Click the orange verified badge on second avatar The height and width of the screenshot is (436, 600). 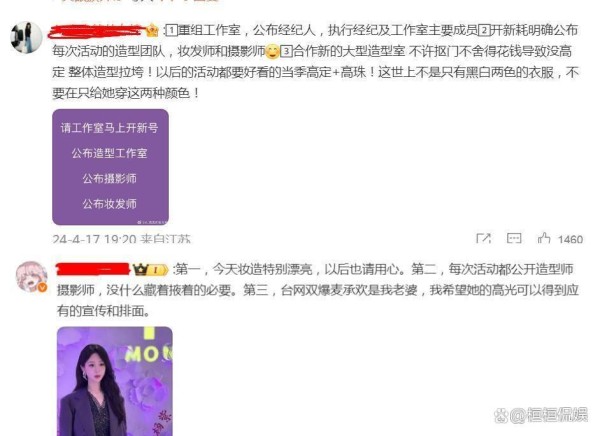42,287
